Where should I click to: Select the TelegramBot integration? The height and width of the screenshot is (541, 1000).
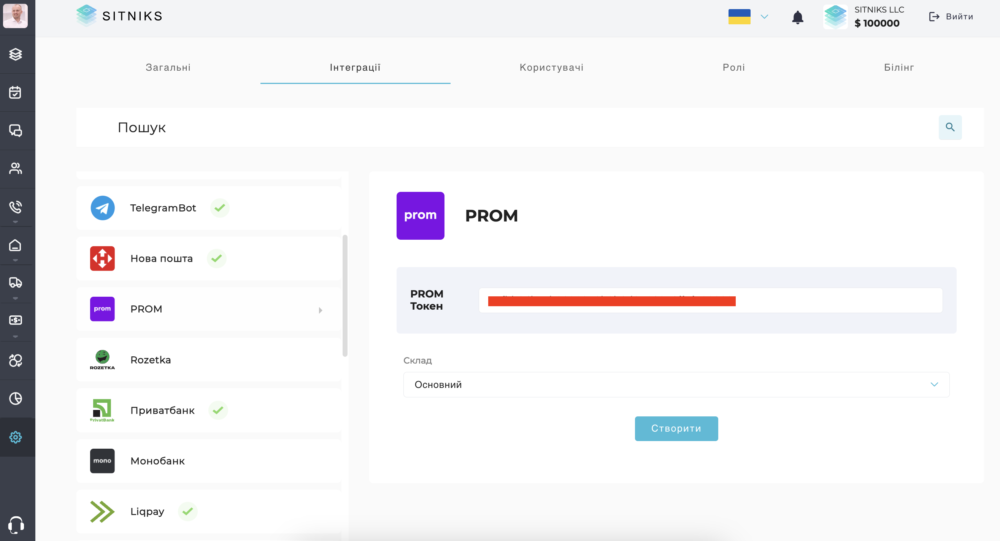pyautogui.click(x=209, y=207)
